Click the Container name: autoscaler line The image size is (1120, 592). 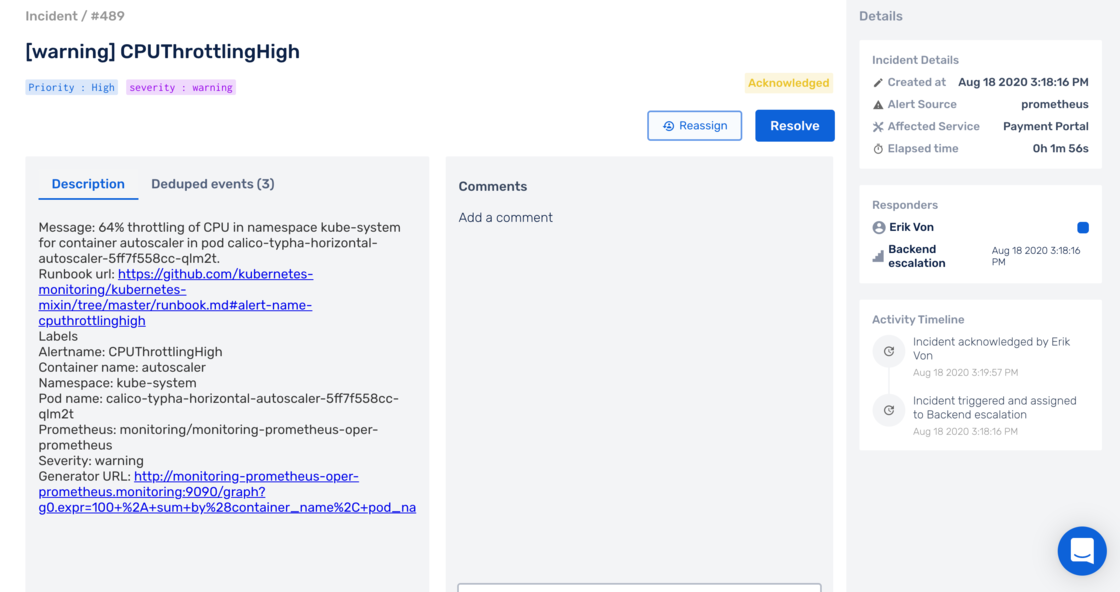(122, 368)
